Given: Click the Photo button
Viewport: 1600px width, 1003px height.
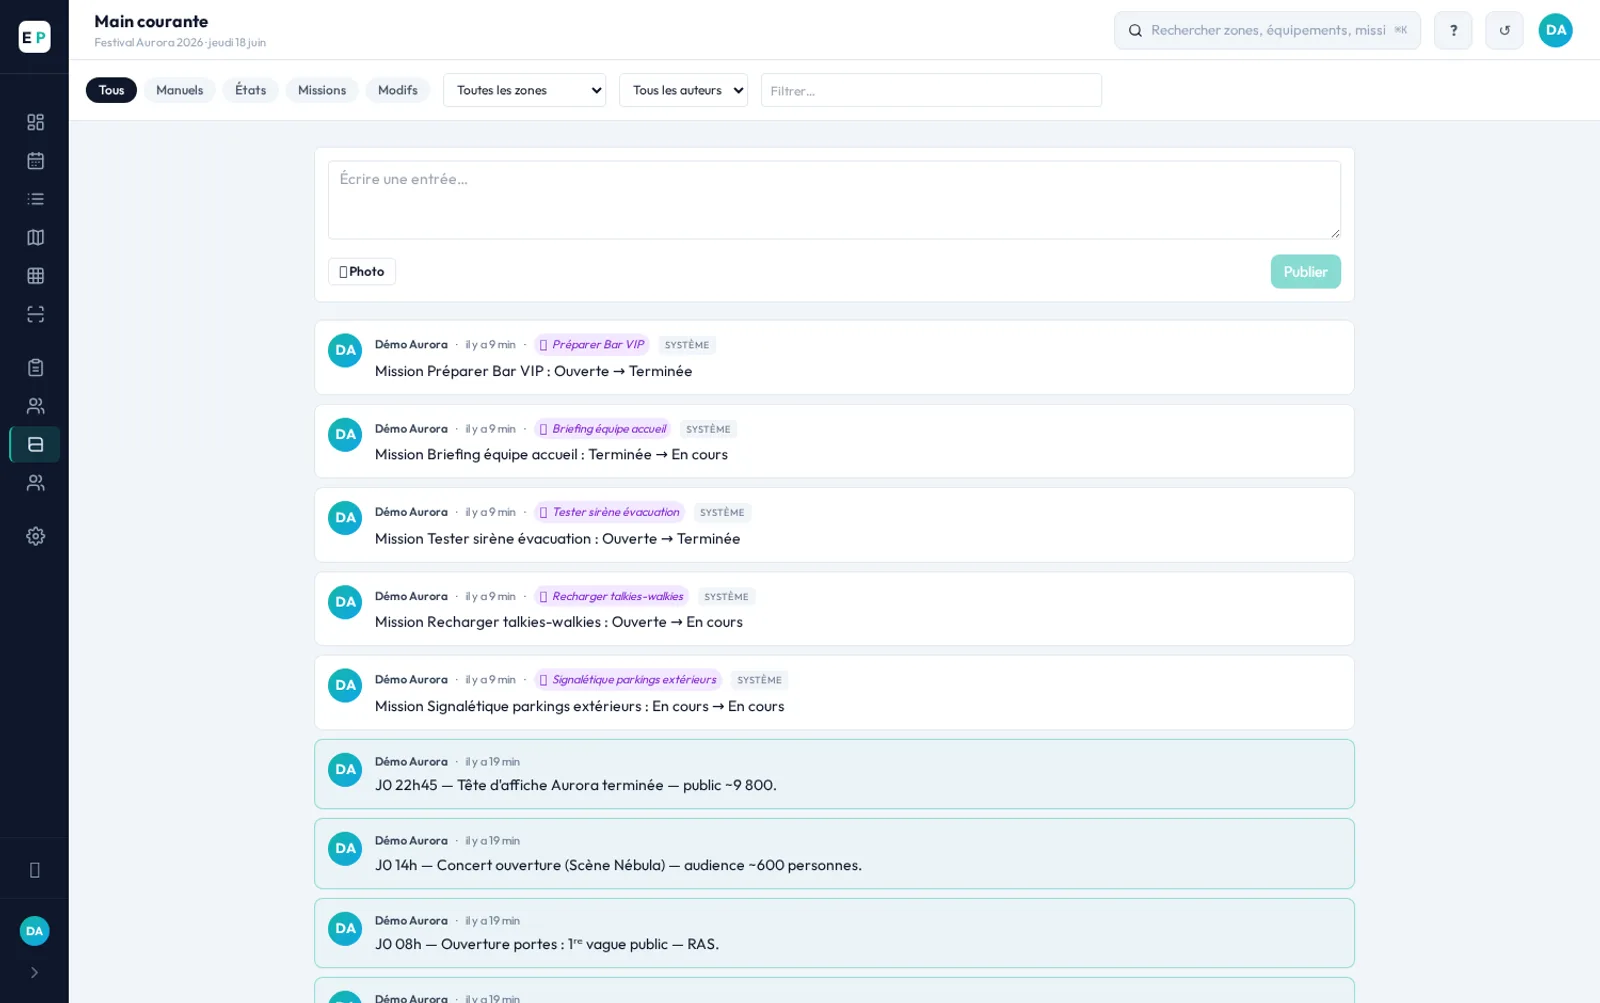Looking at the screenshot, I should (361, 272).
